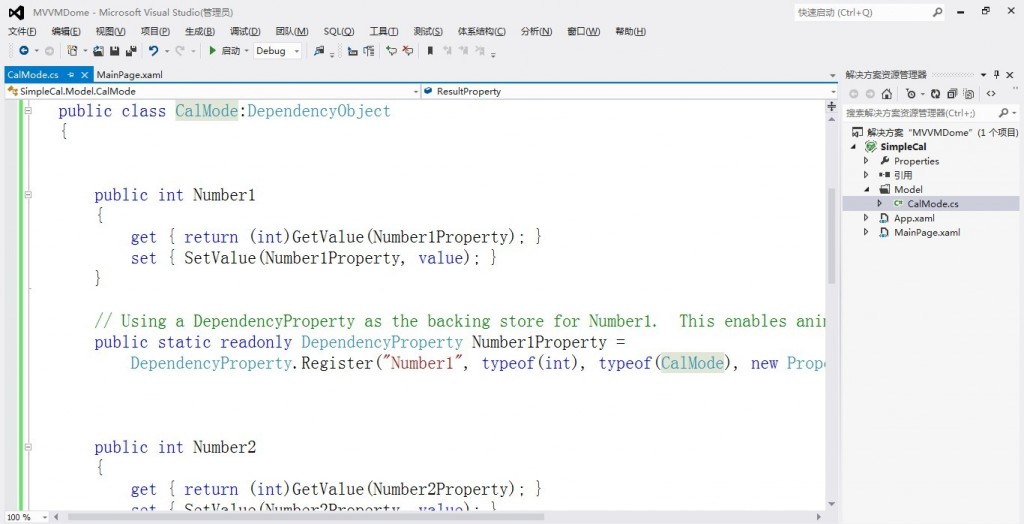1024x524 pixels.
Task: Open the 调试(D) Debug menu
Action: (x=245, y=32)
